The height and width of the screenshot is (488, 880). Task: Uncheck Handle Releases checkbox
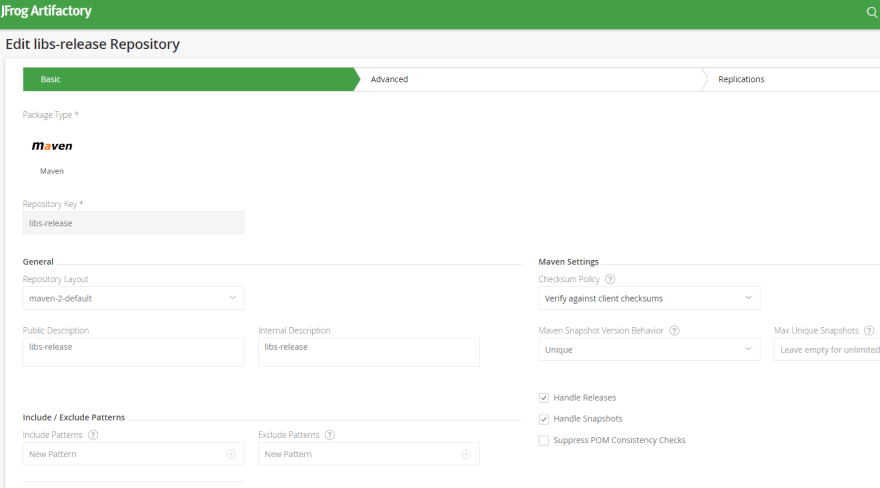coord(544,398)
